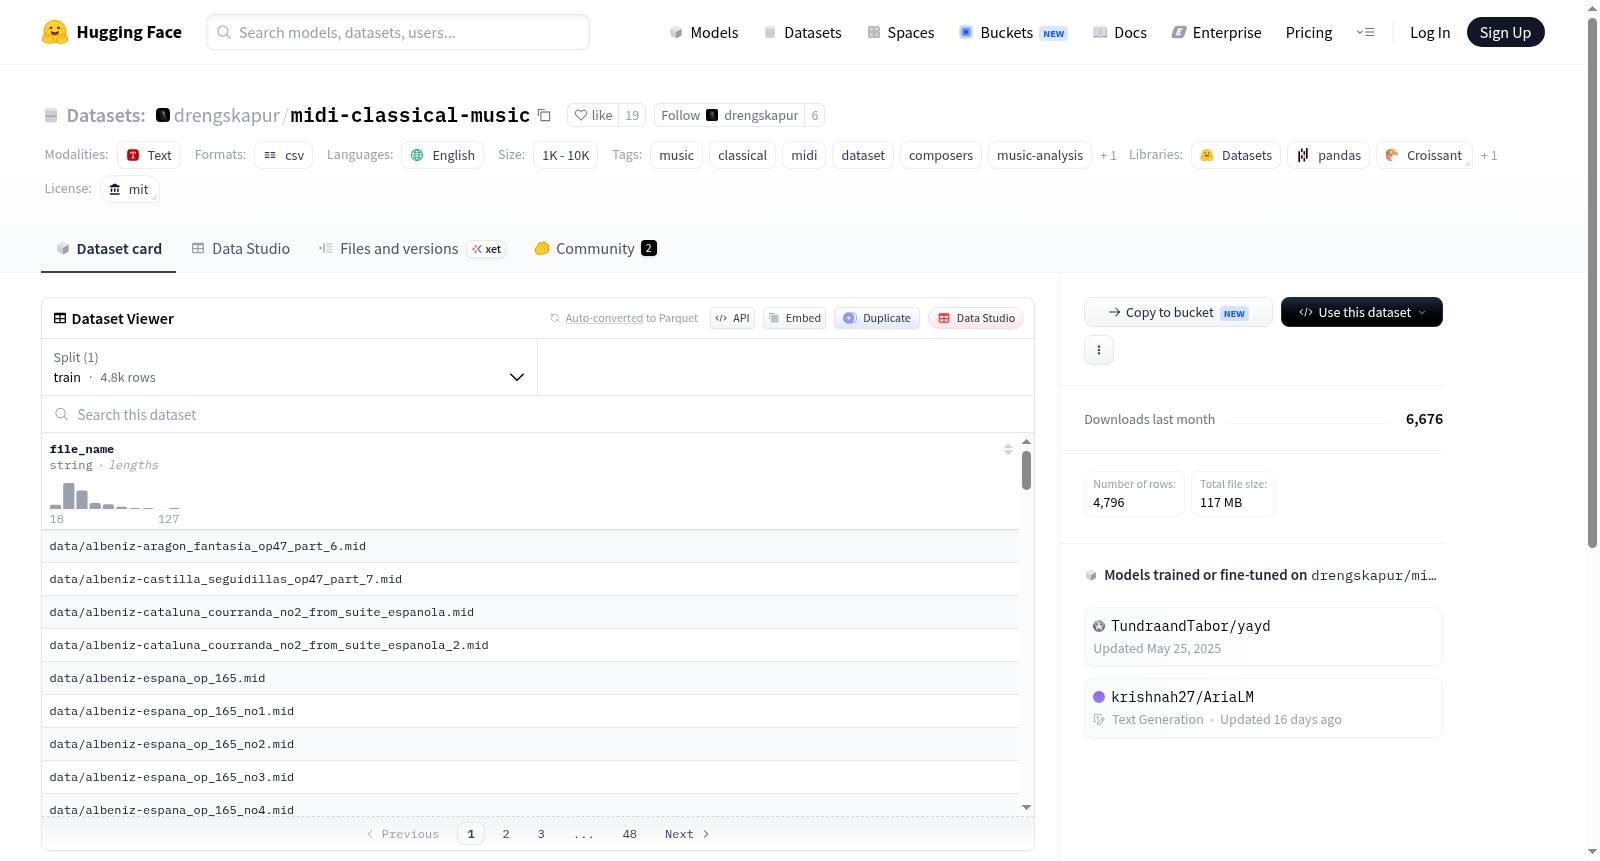Click the dataset viewer vertical scrollbar
The width and height of the screenshot is (1600, 861).
point(1026,470)
